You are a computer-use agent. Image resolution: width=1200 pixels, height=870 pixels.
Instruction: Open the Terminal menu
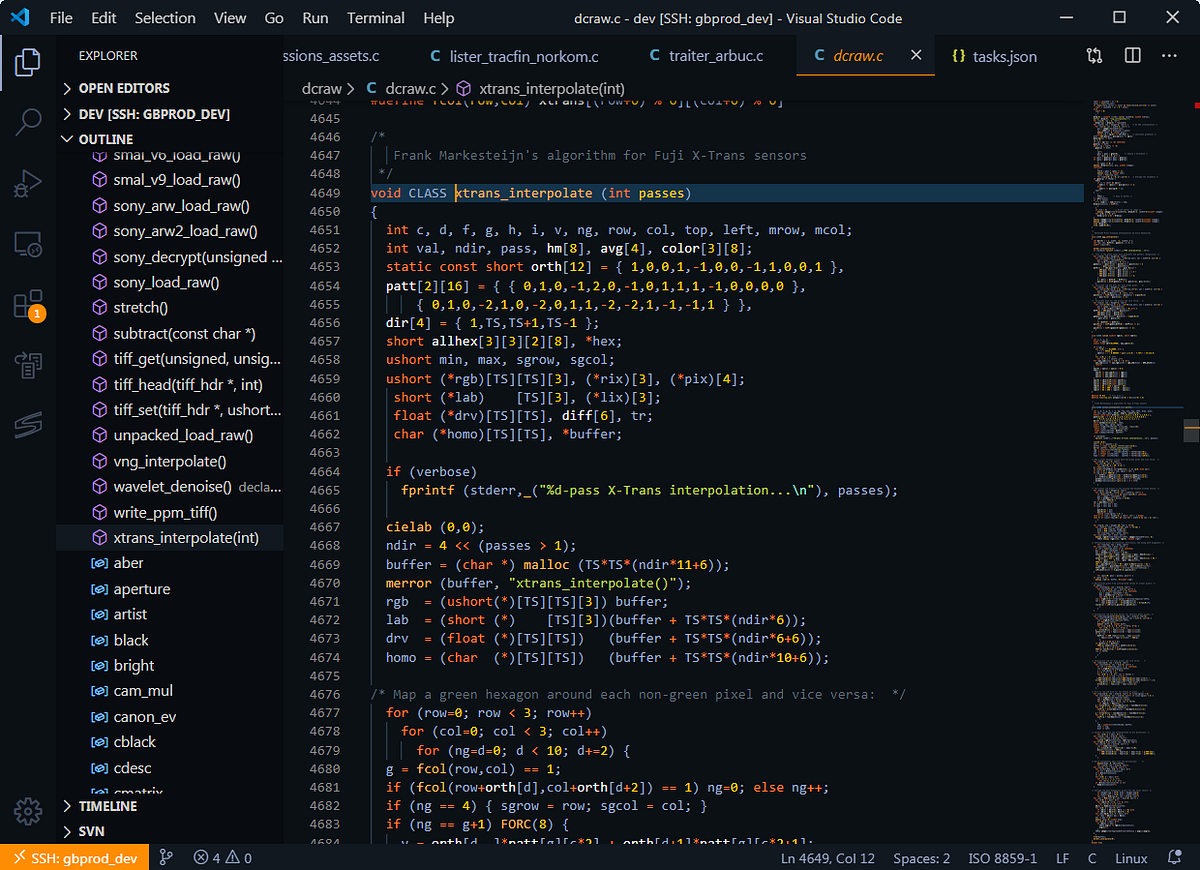(375, 17)
